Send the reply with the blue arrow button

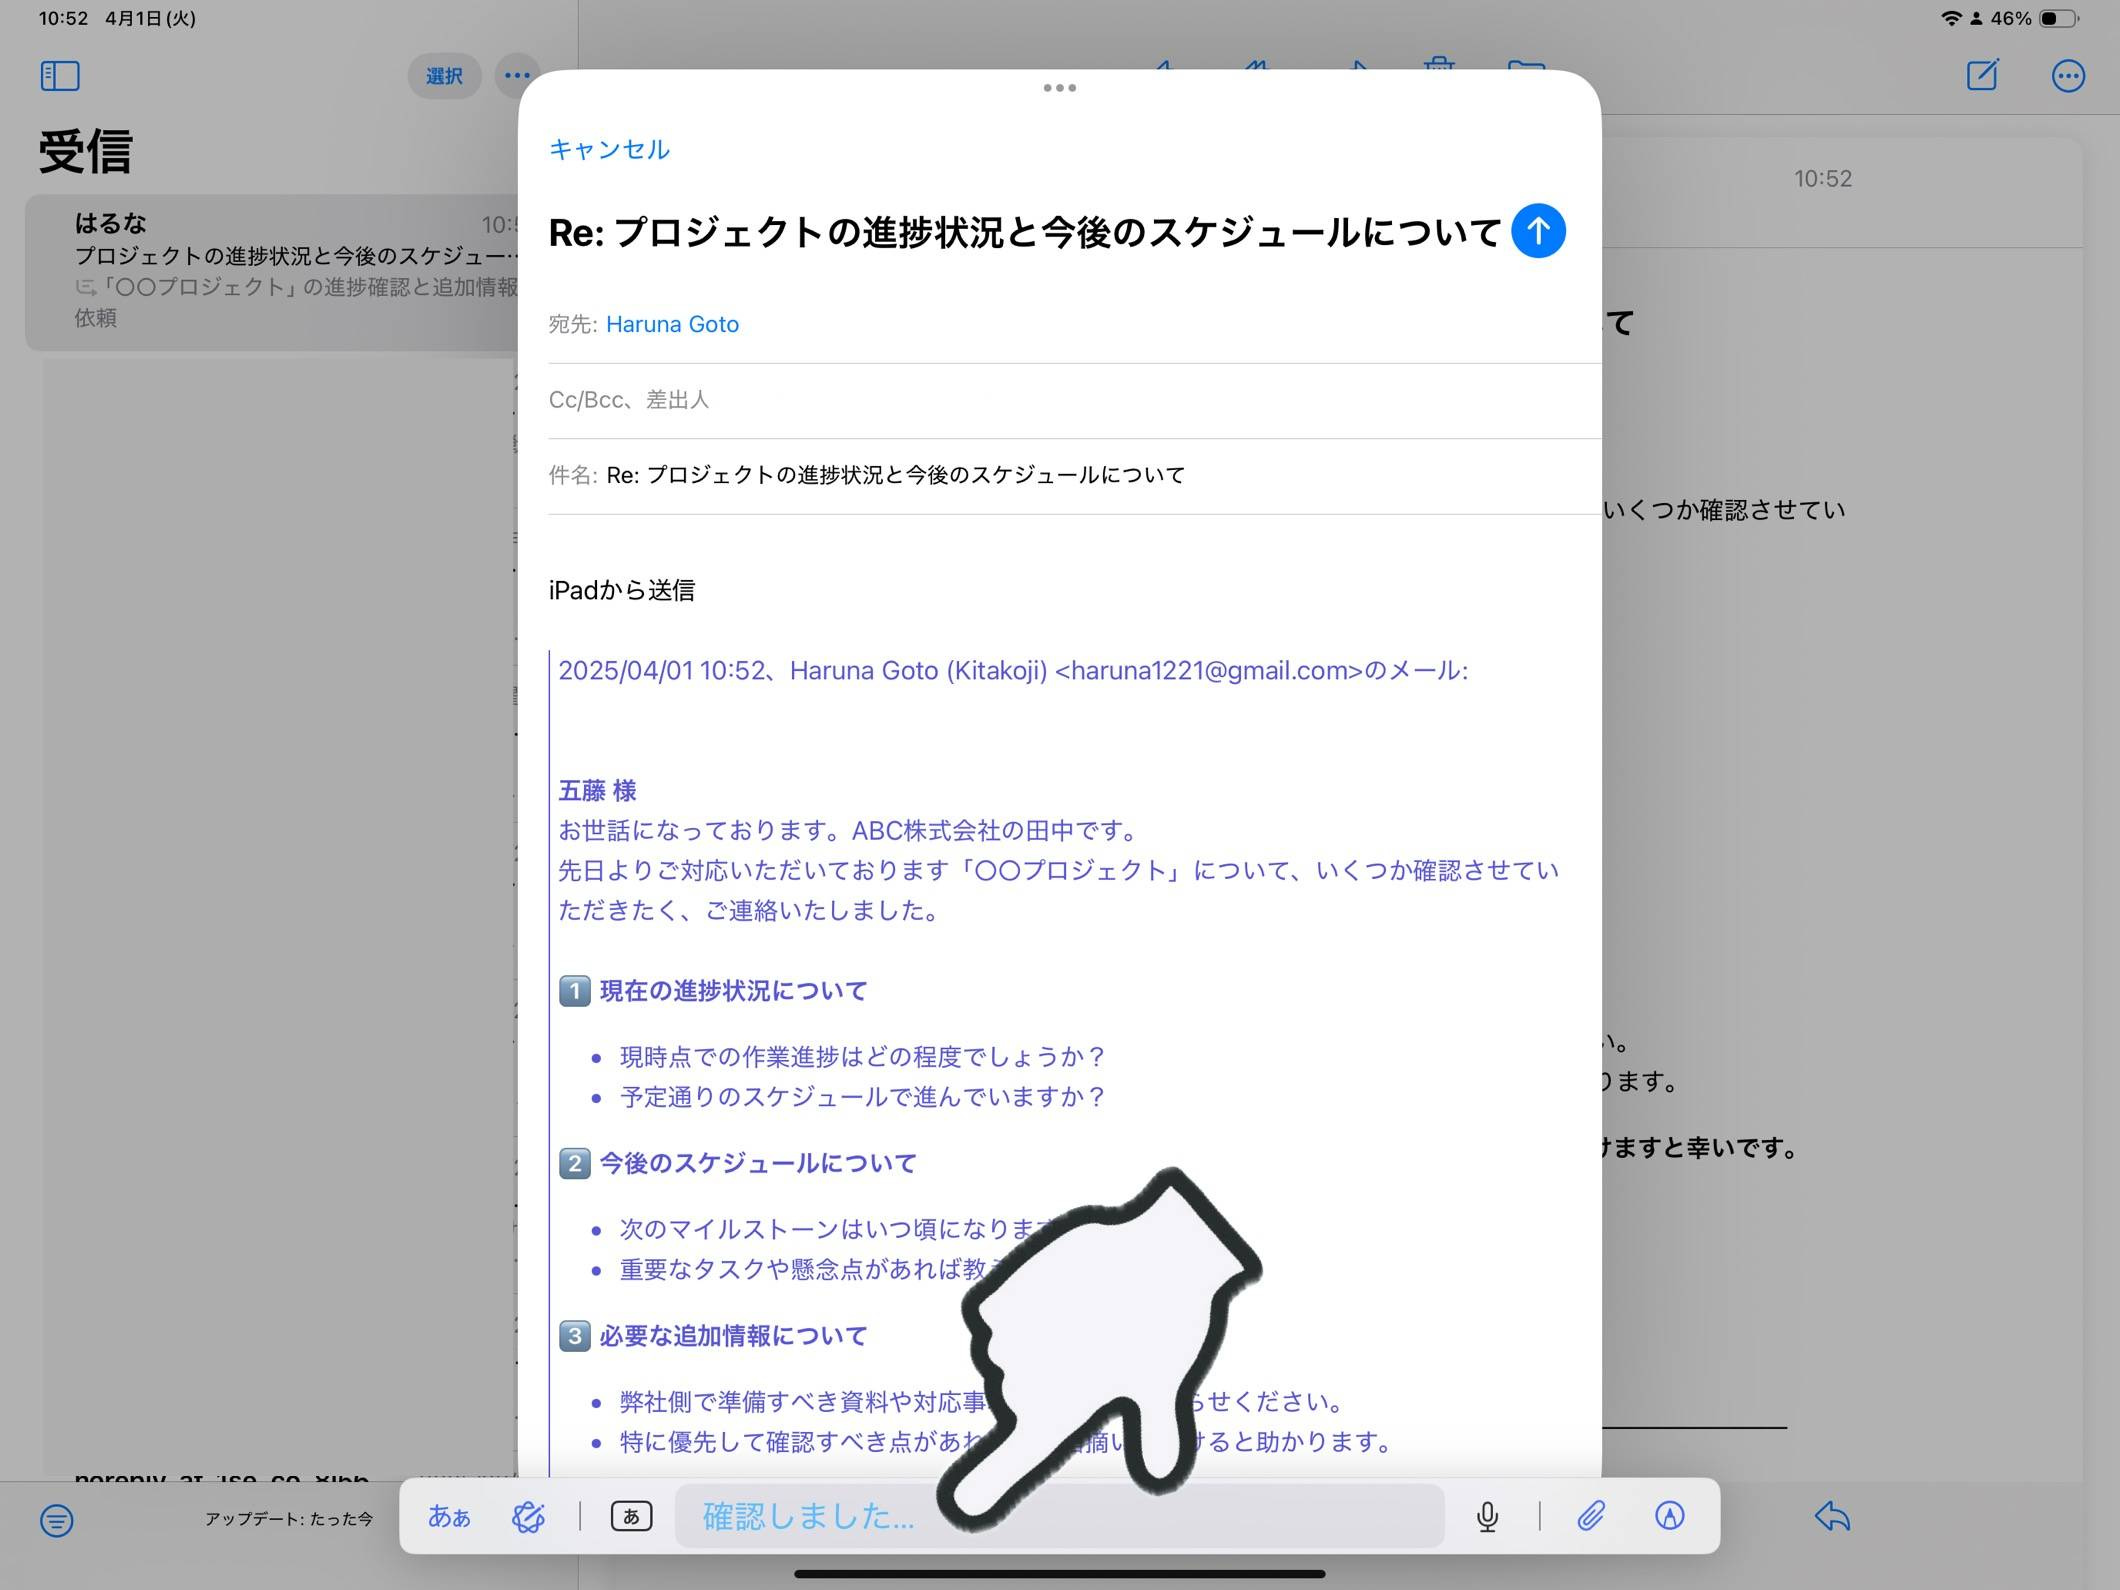tap(1537, 231)
